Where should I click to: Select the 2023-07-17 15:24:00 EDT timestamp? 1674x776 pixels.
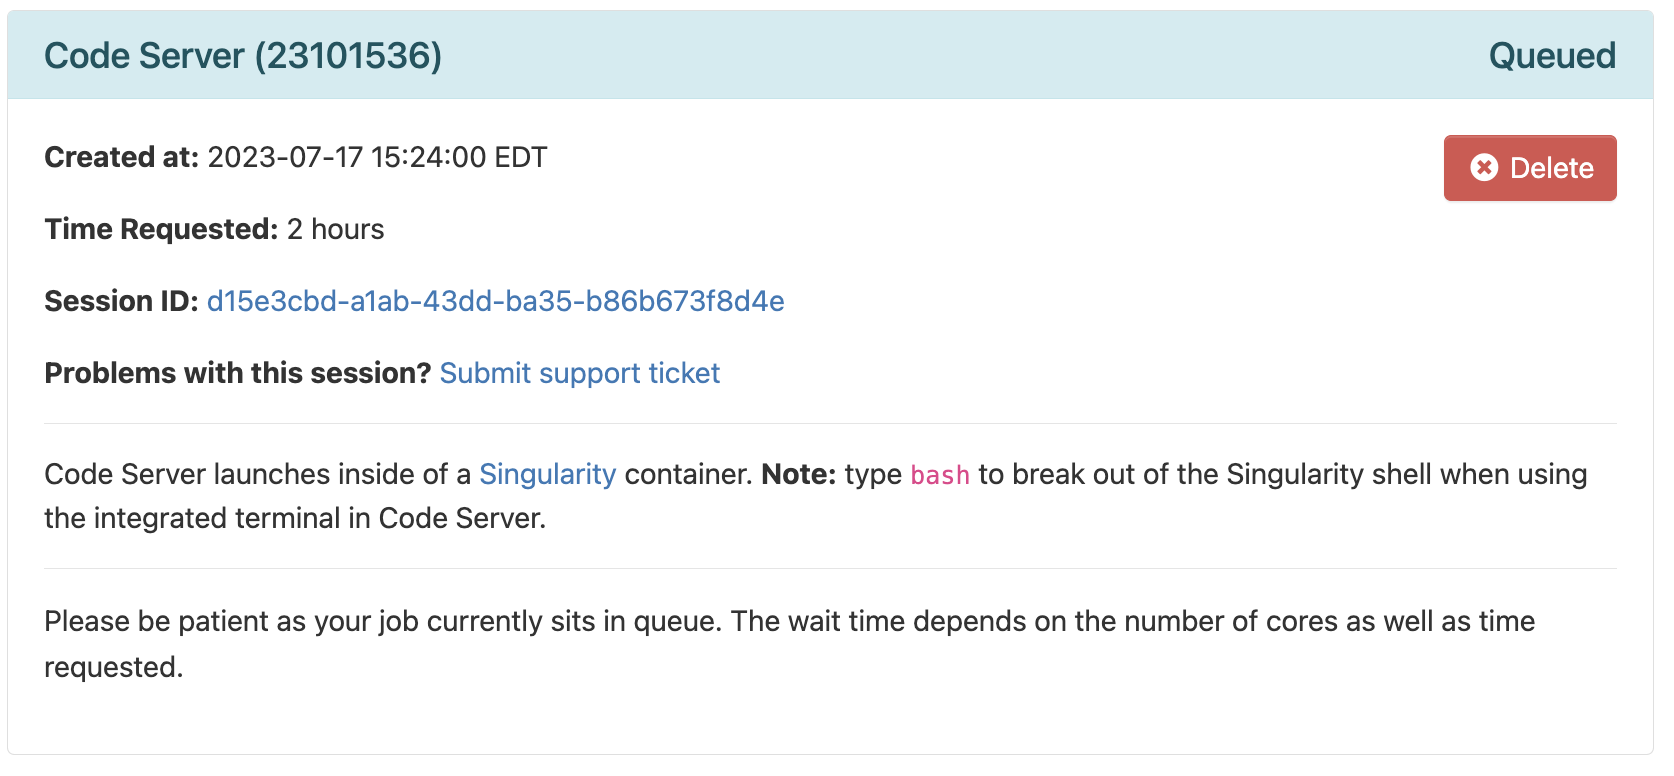[377, 157]
